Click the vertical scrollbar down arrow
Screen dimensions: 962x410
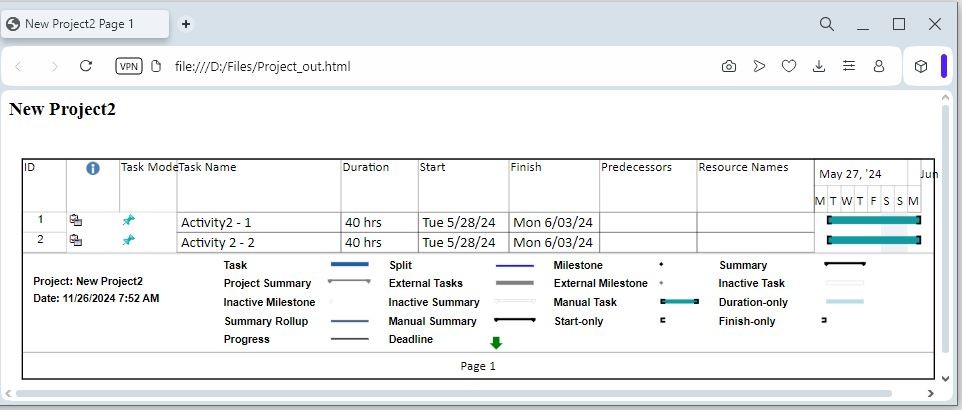[x=946, y=379]
